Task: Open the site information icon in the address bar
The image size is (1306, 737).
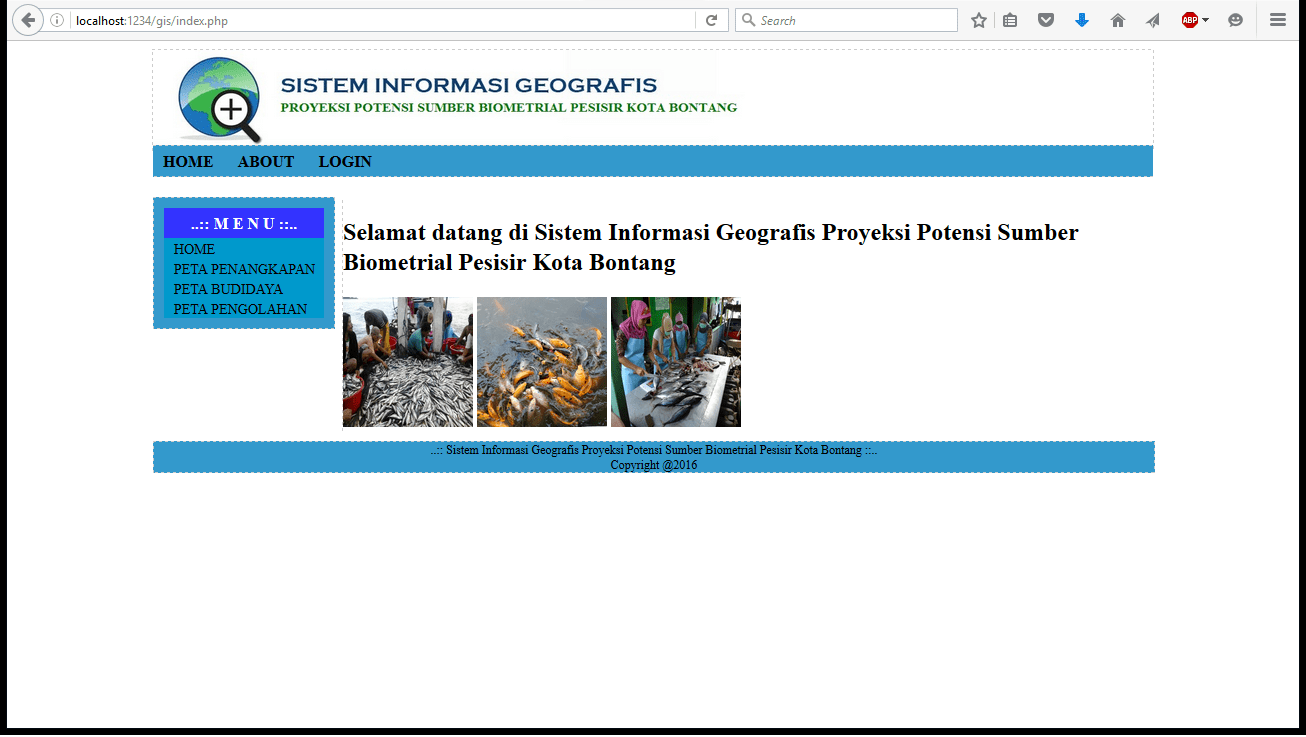Action: coord(57,20)
